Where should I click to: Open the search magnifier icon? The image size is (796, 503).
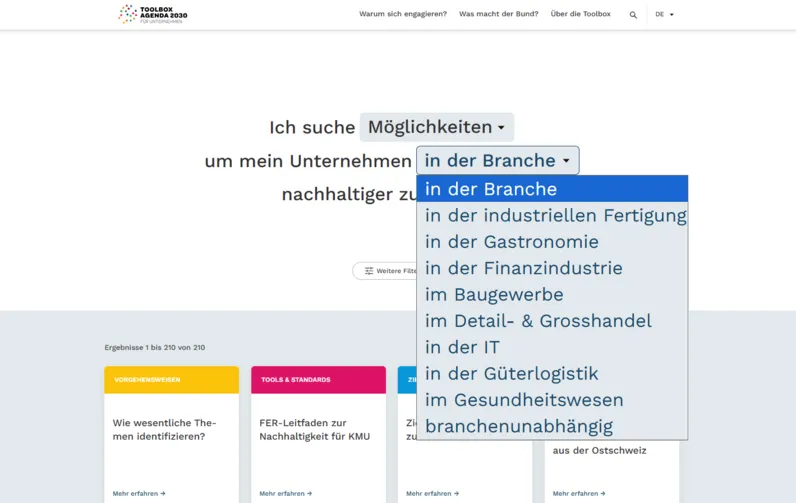pyautogui.click(x=633, y=15)
